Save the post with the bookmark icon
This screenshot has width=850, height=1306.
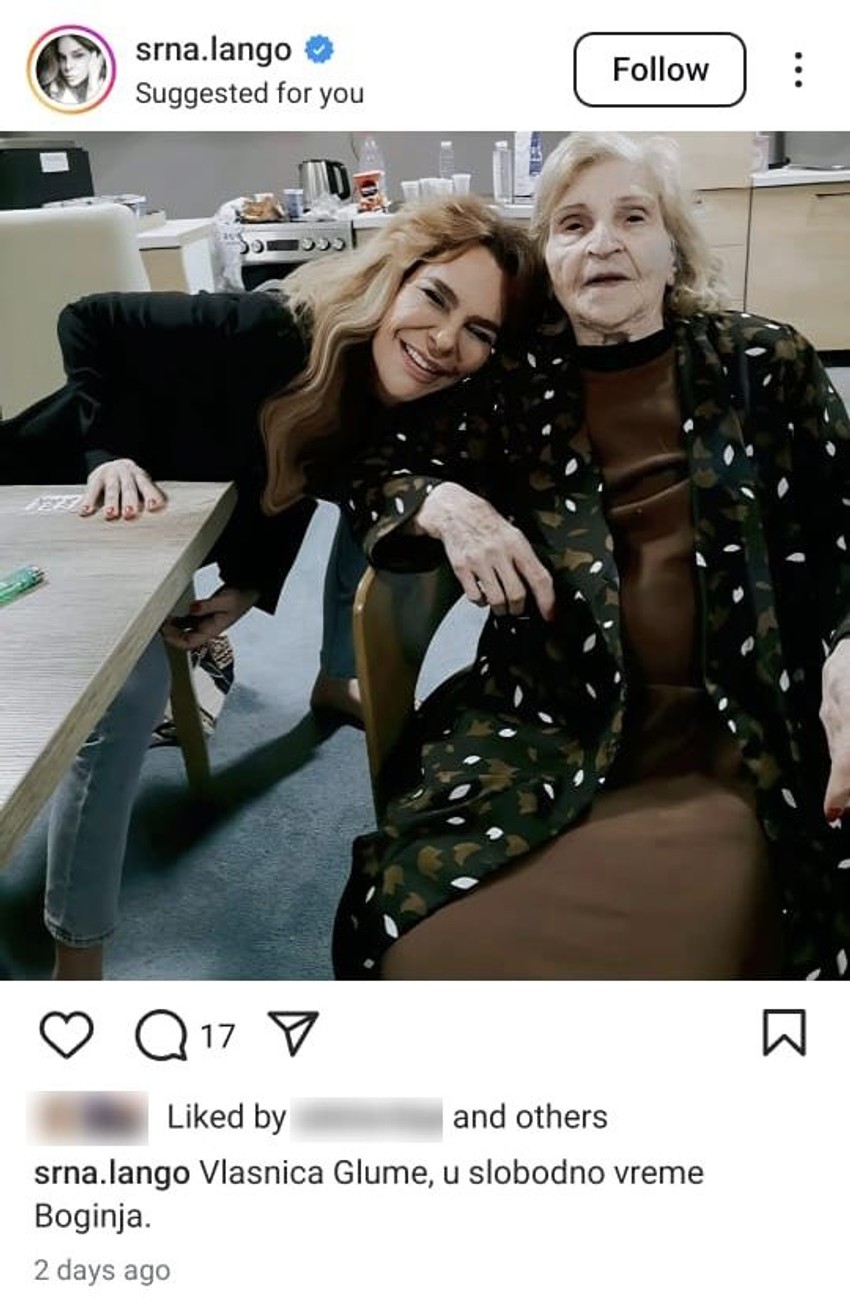784,1033
